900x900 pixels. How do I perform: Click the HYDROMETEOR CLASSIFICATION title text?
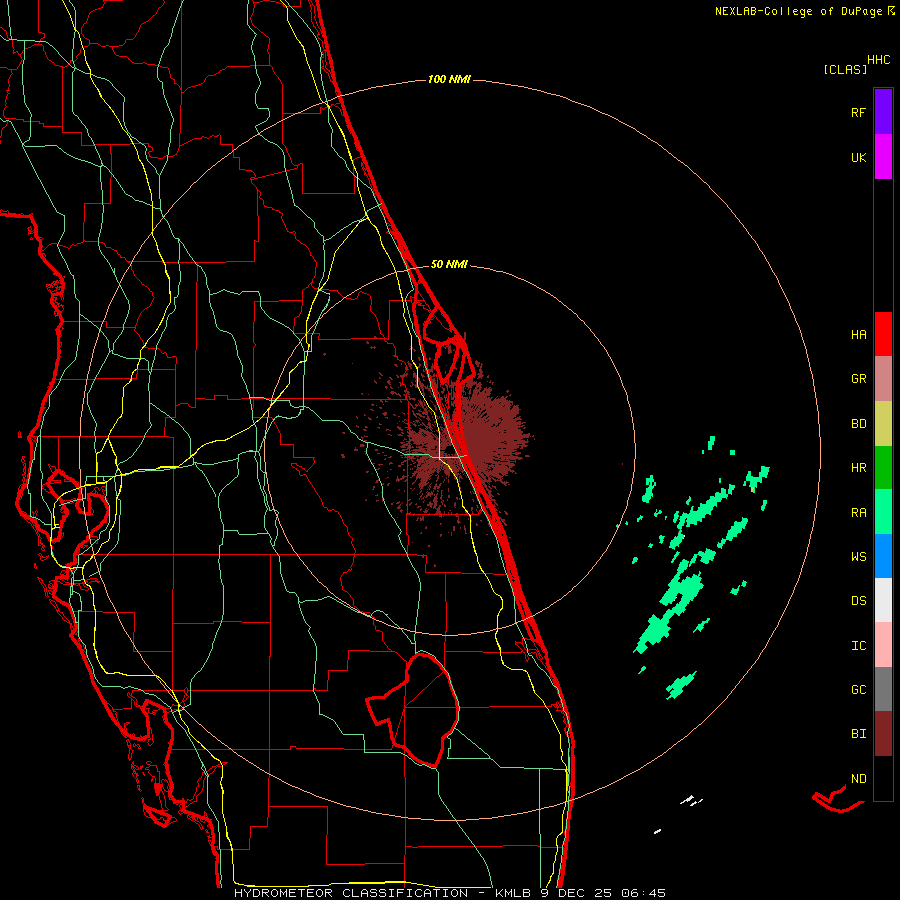click(x=351, y=893)
